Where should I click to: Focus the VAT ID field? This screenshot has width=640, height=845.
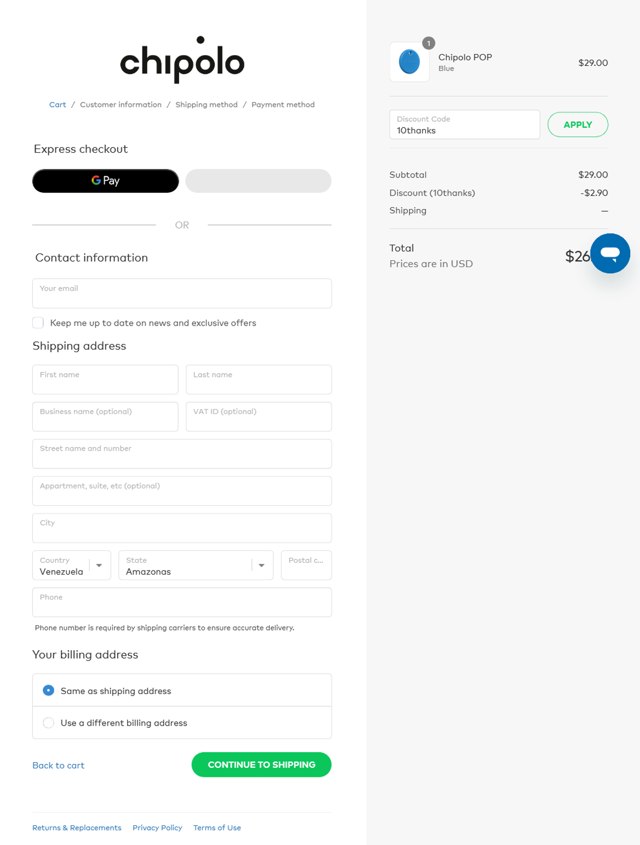click(259, 417)
